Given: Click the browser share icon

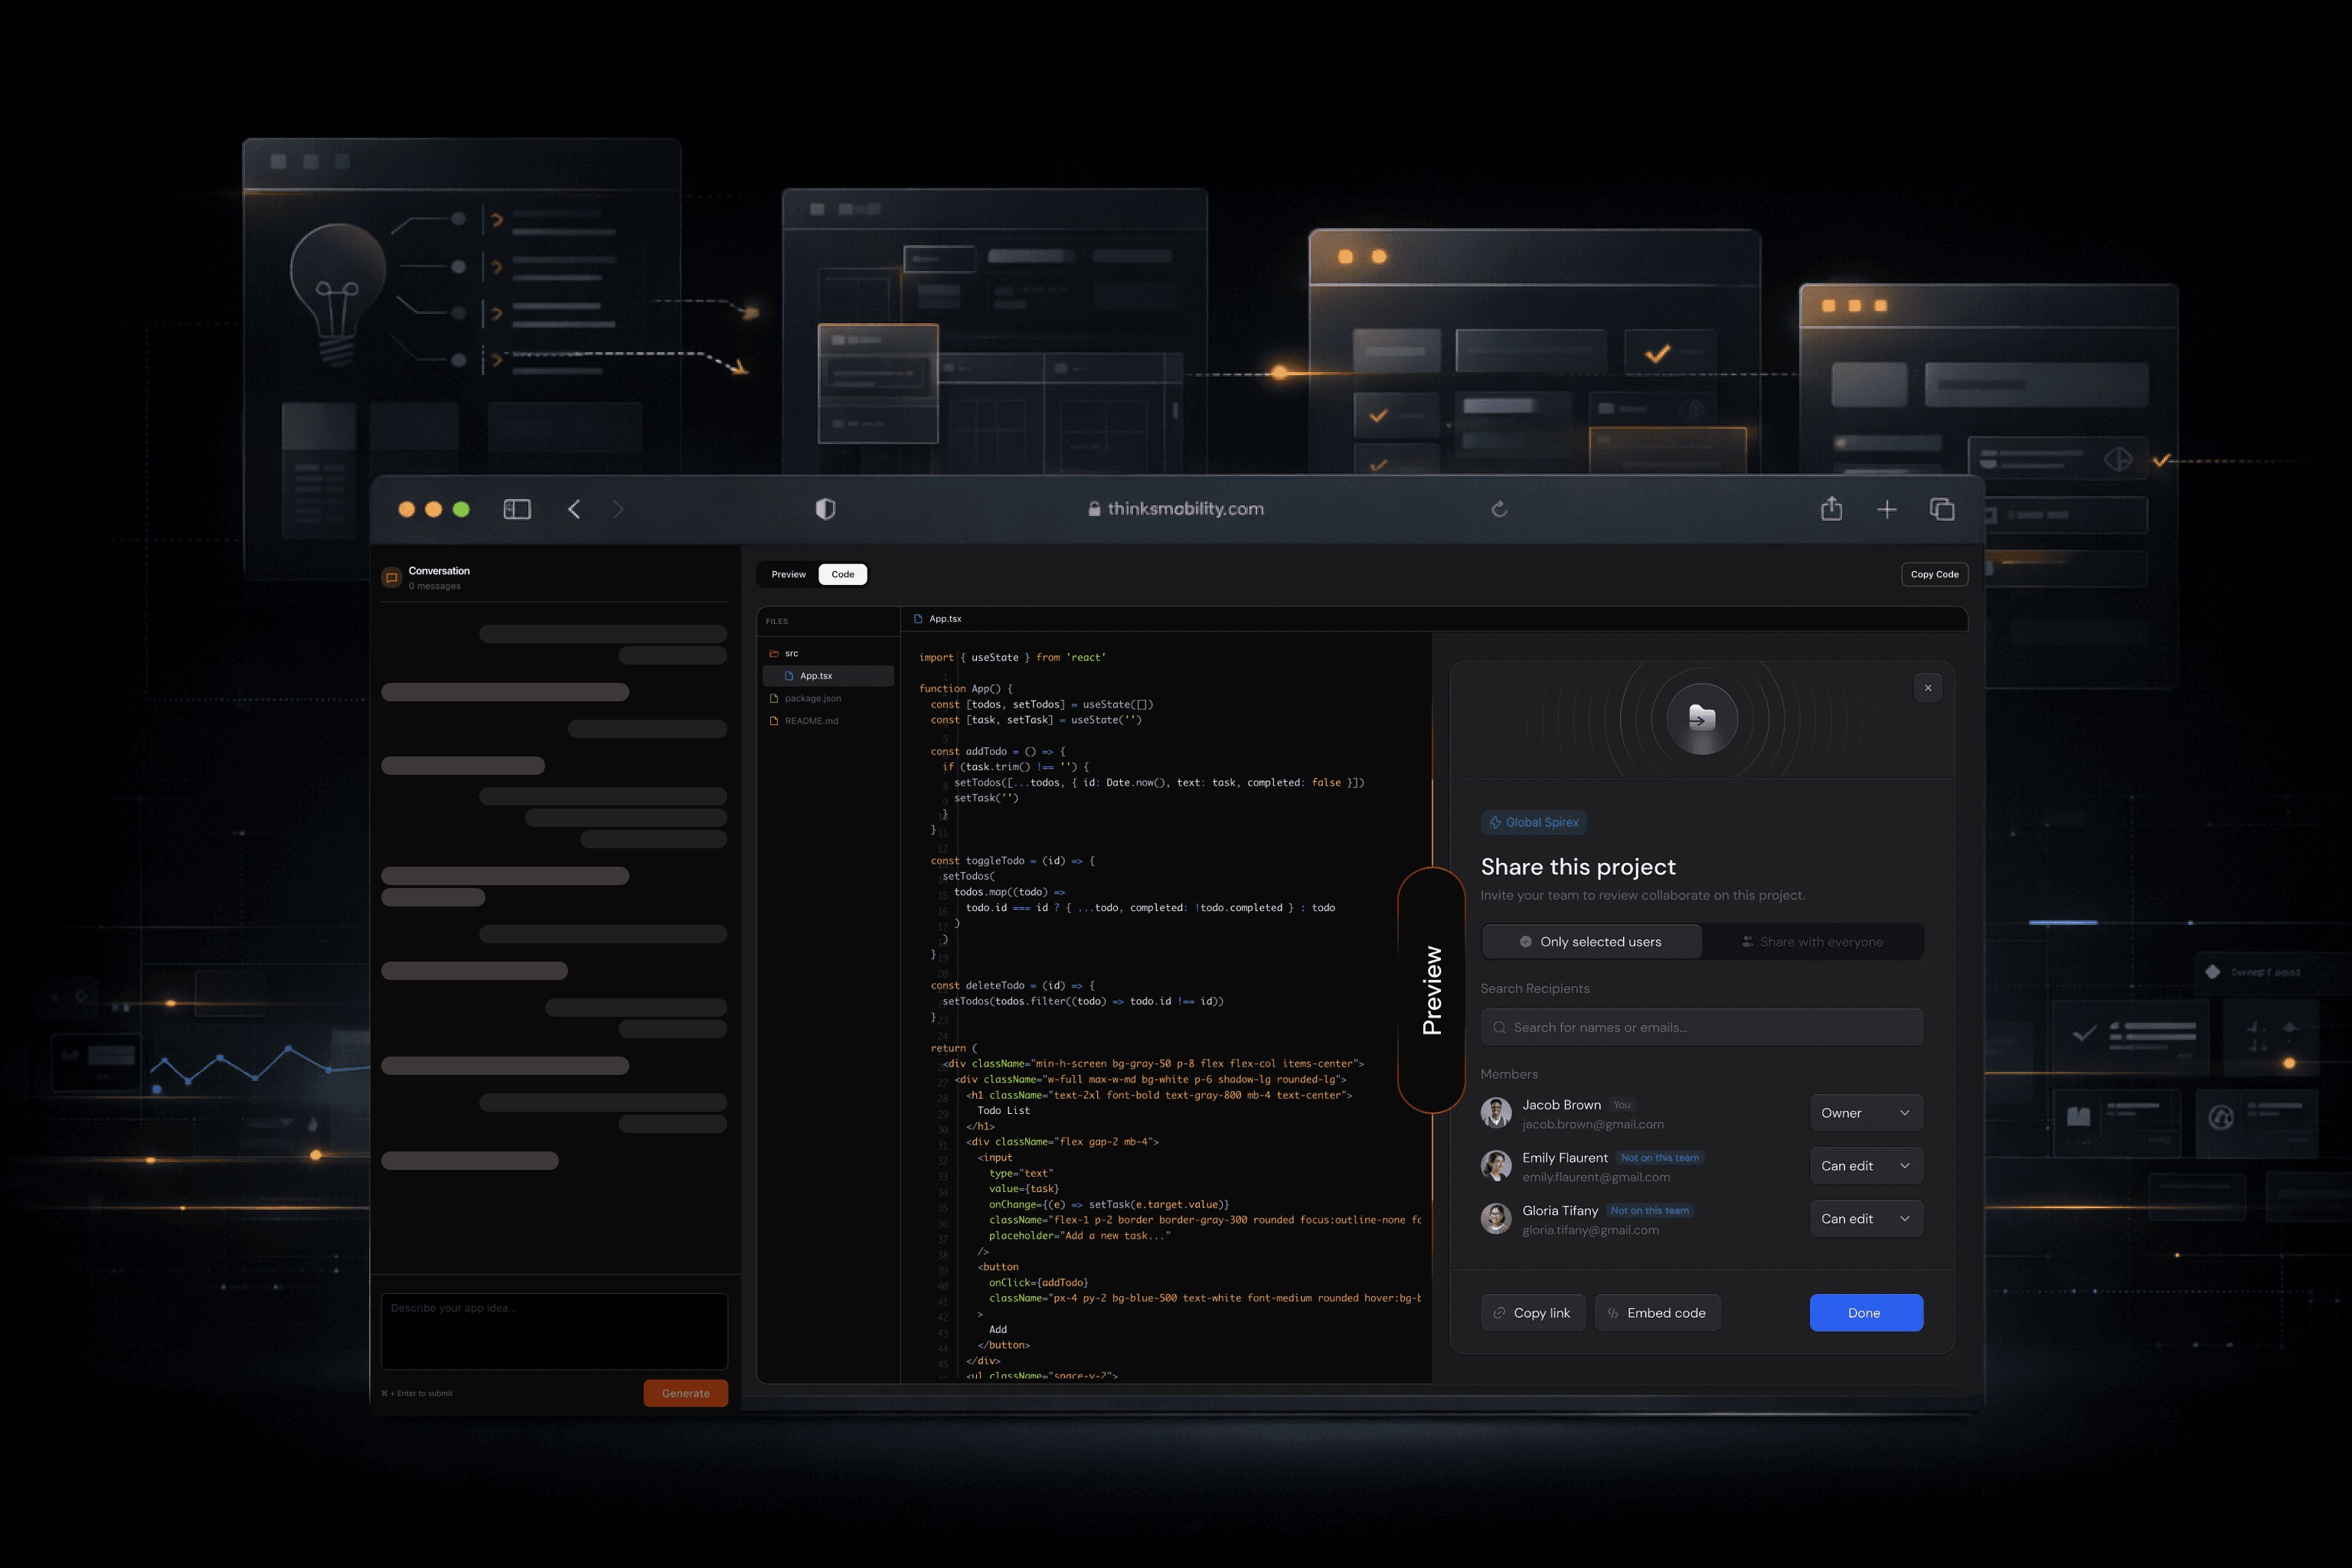Looking at the screenshot, I should coord(1832,508).
